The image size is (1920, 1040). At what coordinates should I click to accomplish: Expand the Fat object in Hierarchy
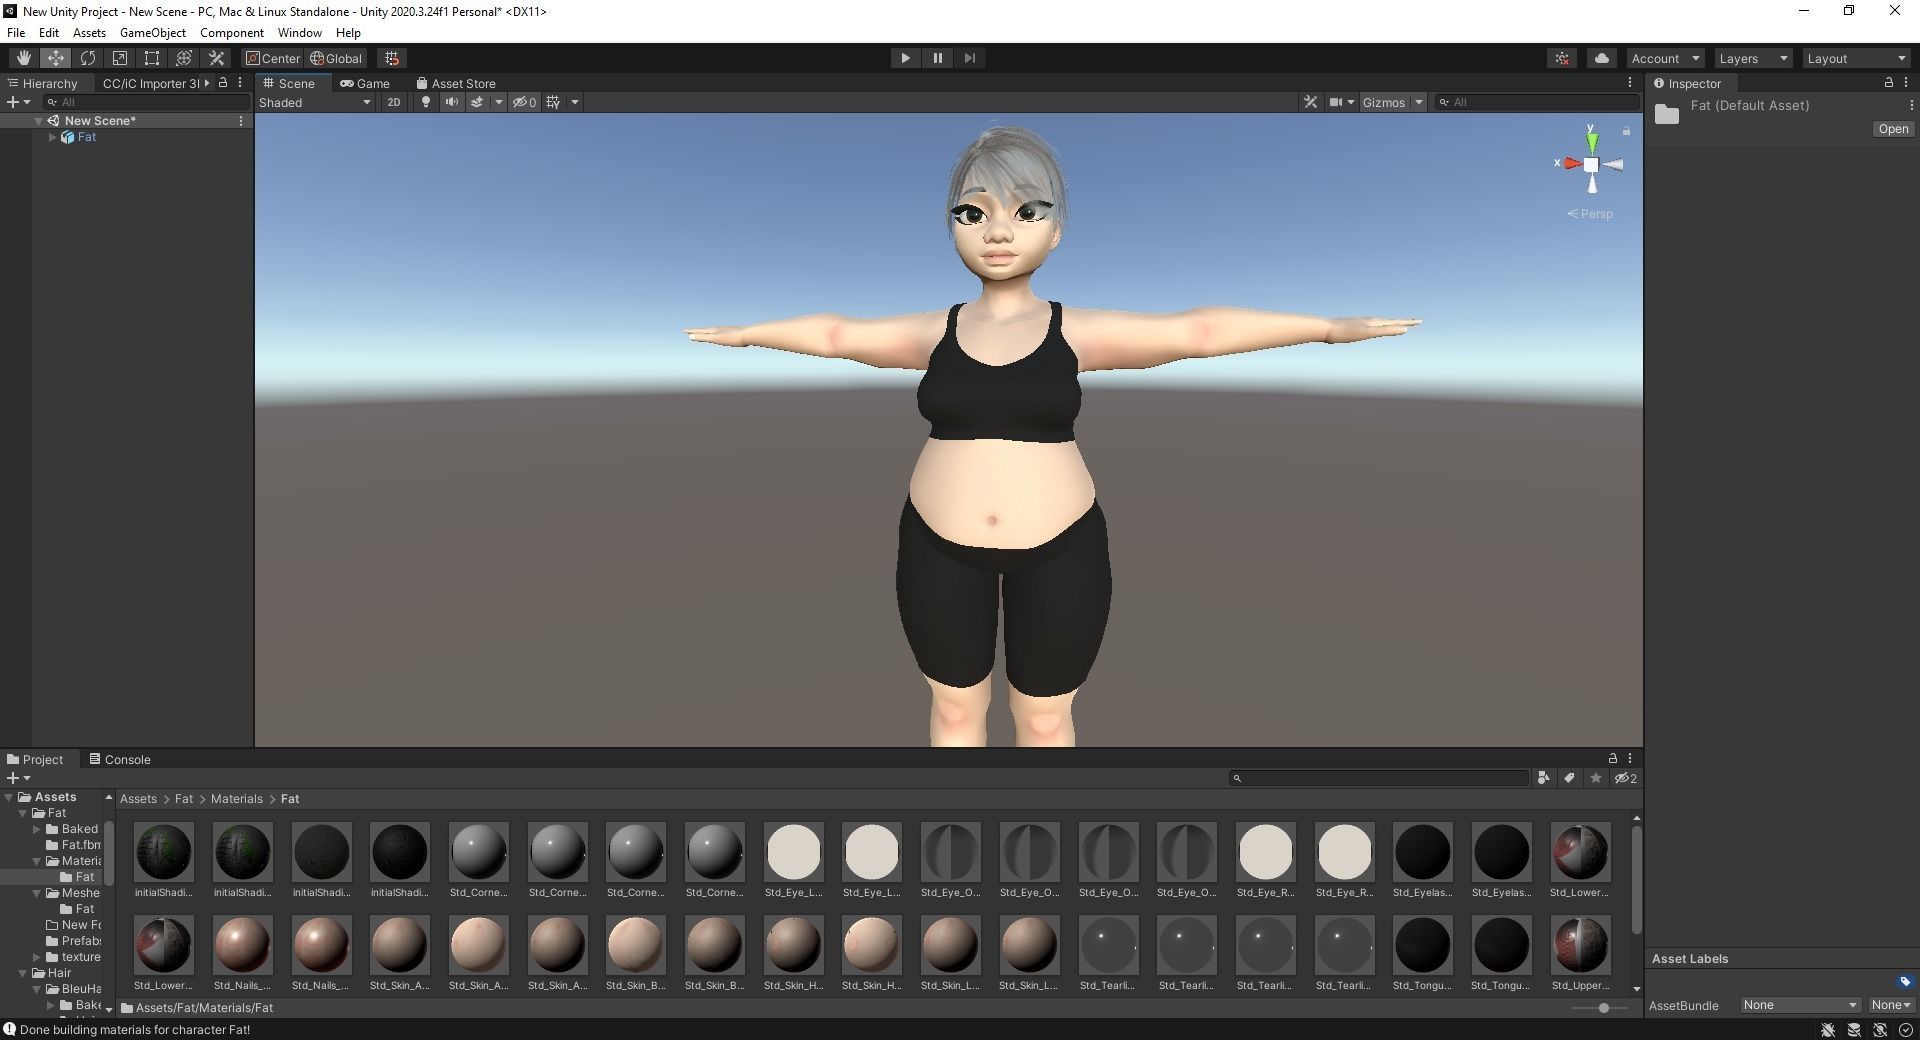[52, 137]
